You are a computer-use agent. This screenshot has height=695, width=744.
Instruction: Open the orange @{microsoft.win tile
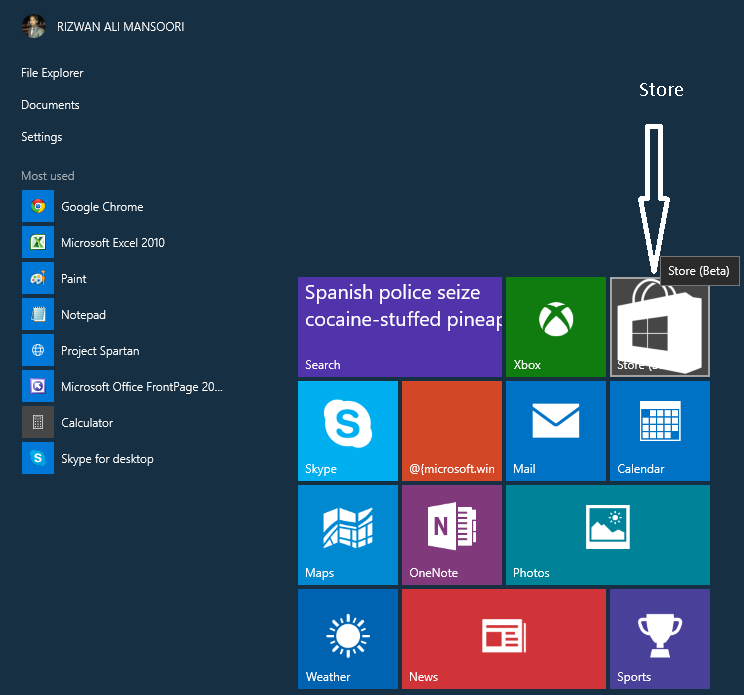[x=452, y=431]
